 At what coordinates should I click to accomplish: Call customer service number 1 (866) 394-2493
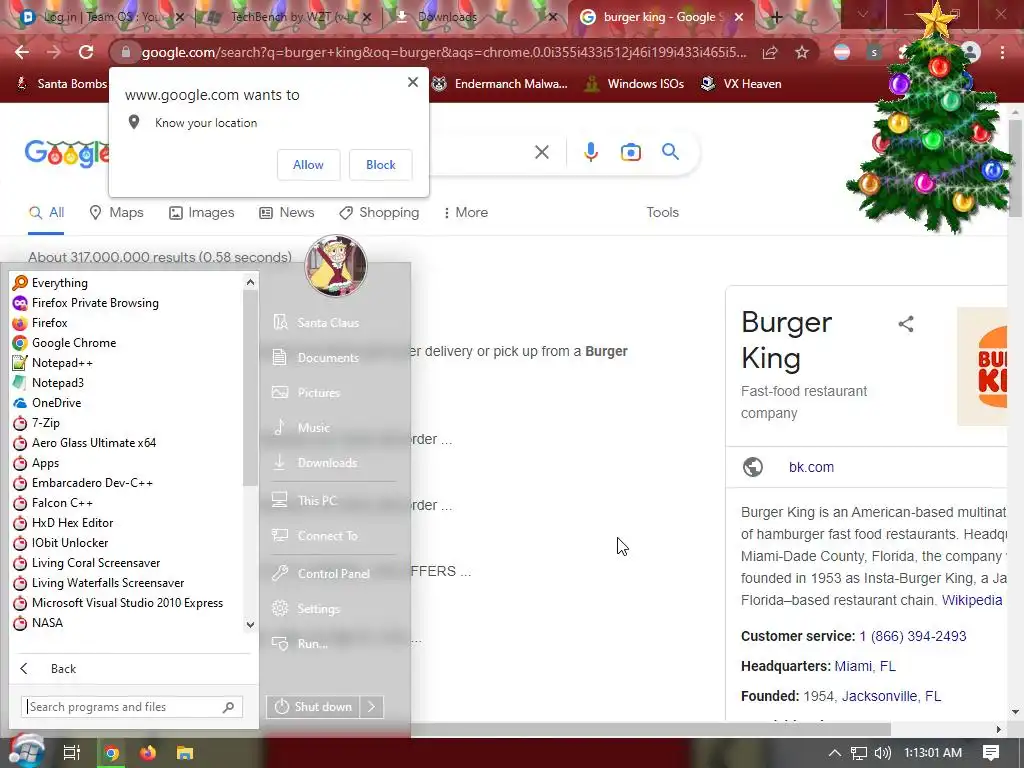point(913,636)
